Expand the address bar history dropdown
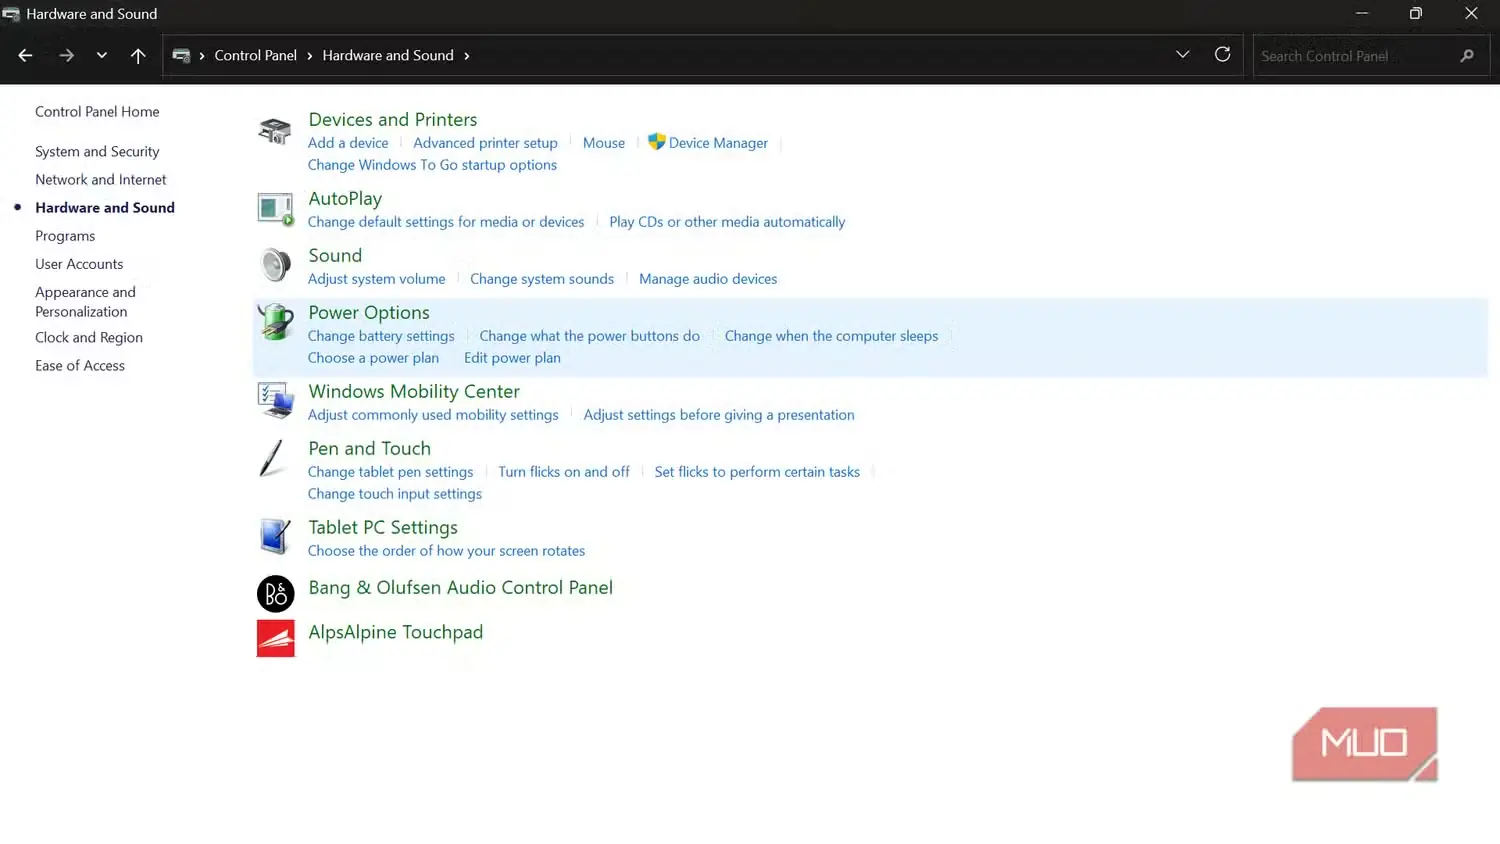Screen dimensions: 1500x844 click(x=1183, y=55)
